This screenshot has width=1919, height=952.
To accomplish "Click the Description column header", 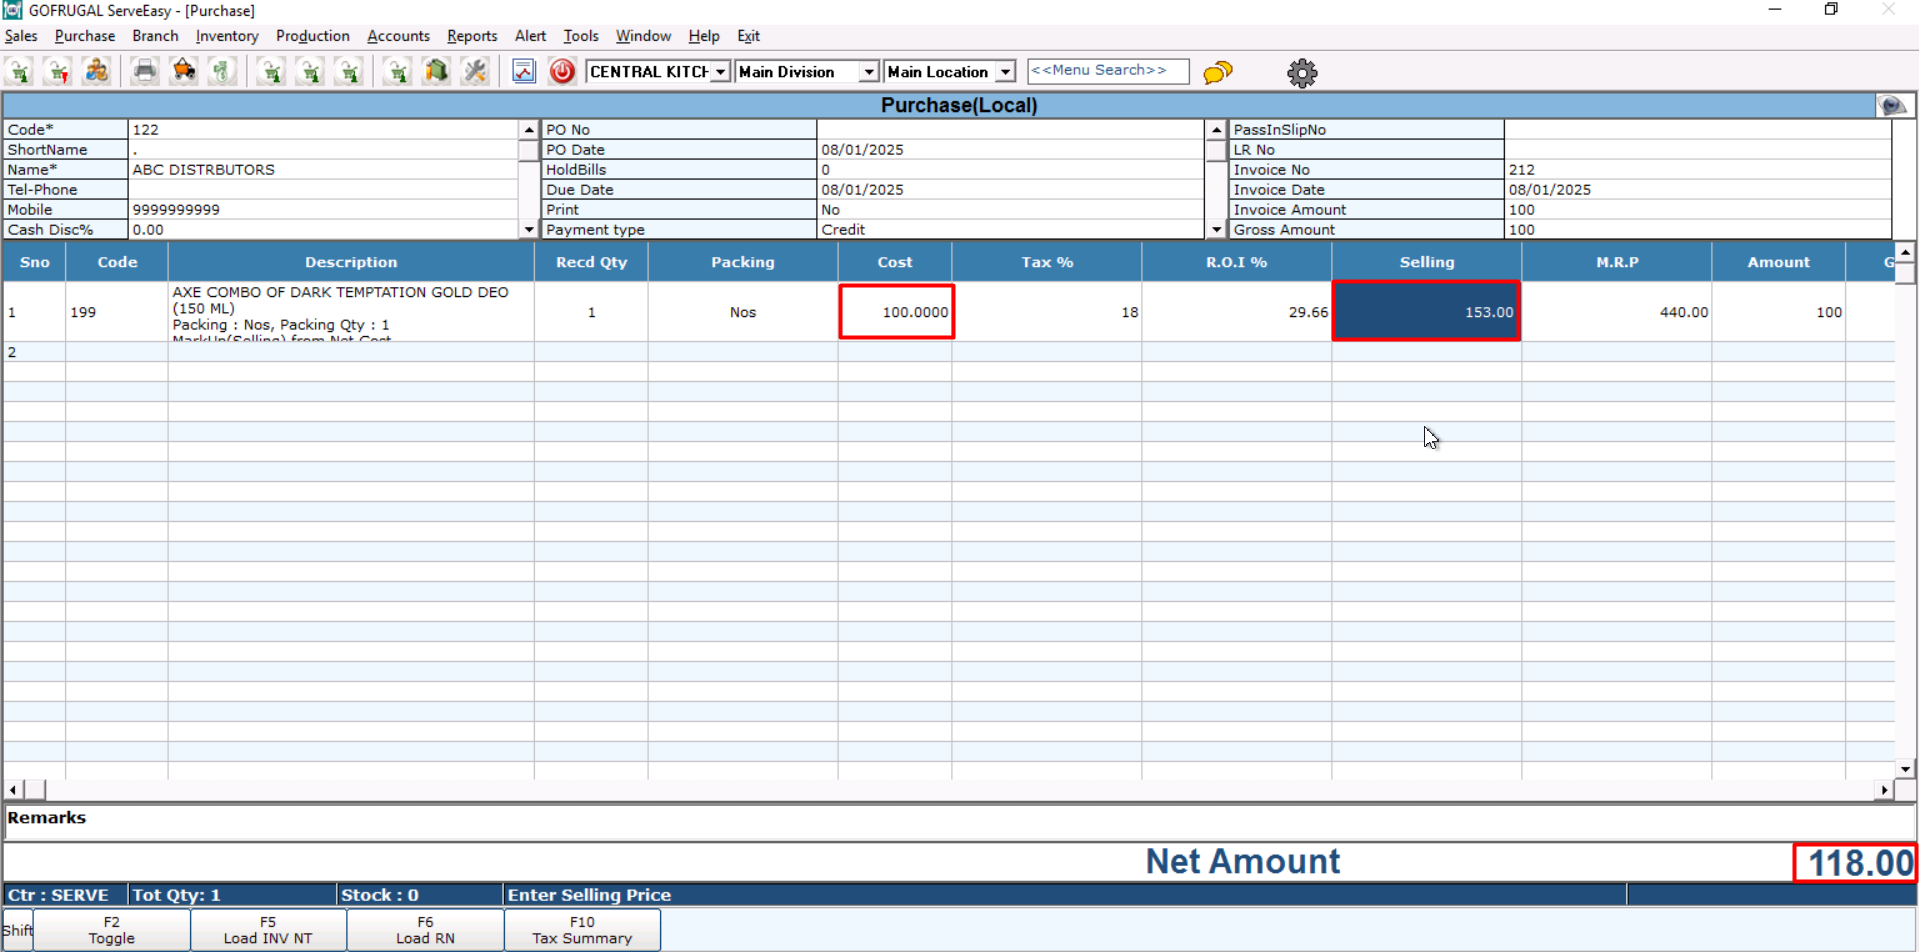I will (x=351, y=262).
